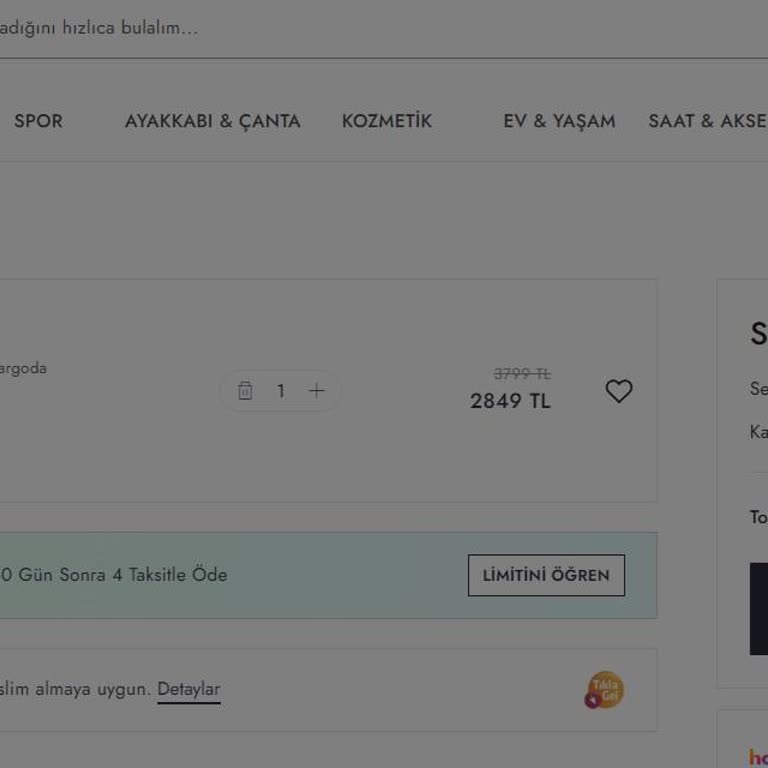768x768 pixels.
Task: Open the SAAT & AKSESUAR menu item
Action: [x=708, y=121]
